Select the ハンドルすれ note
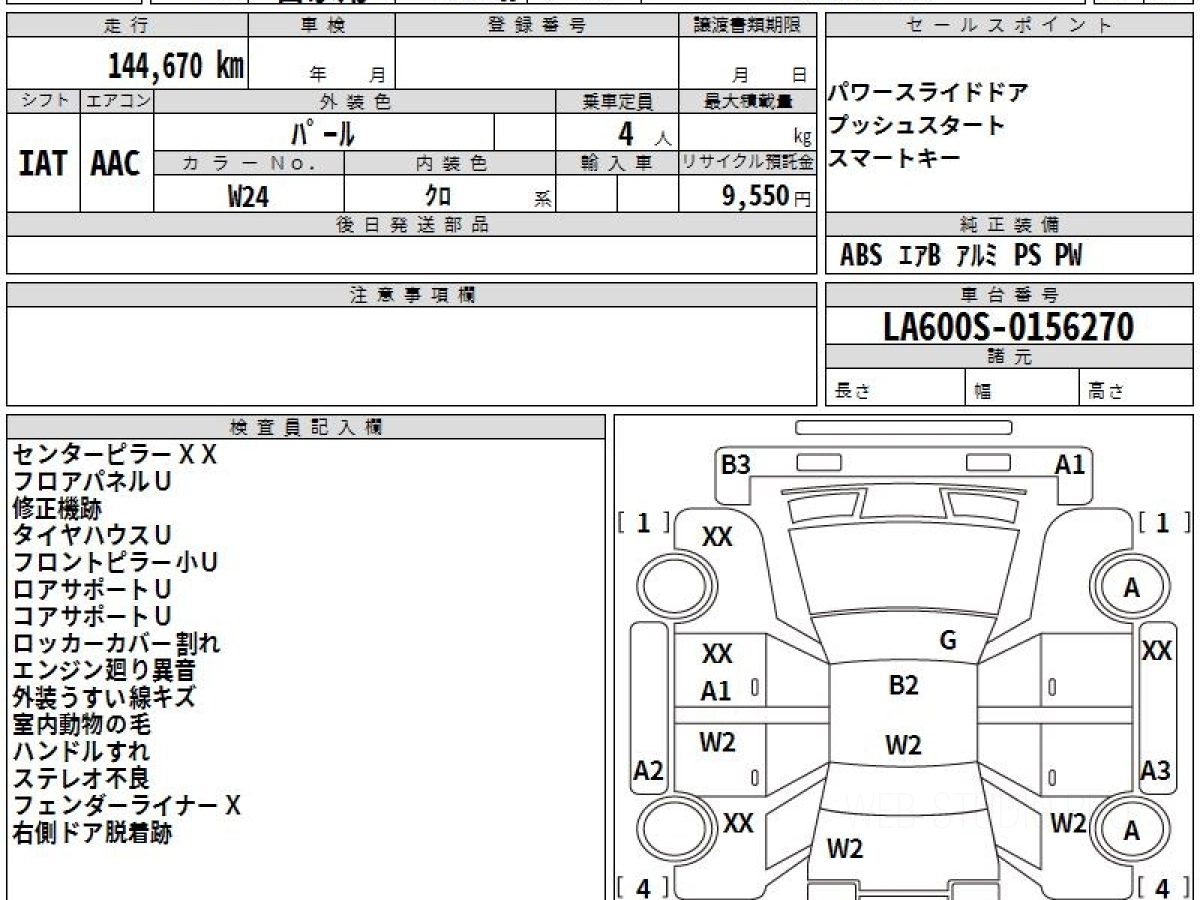1200x900 pixels. pos(81,752)
